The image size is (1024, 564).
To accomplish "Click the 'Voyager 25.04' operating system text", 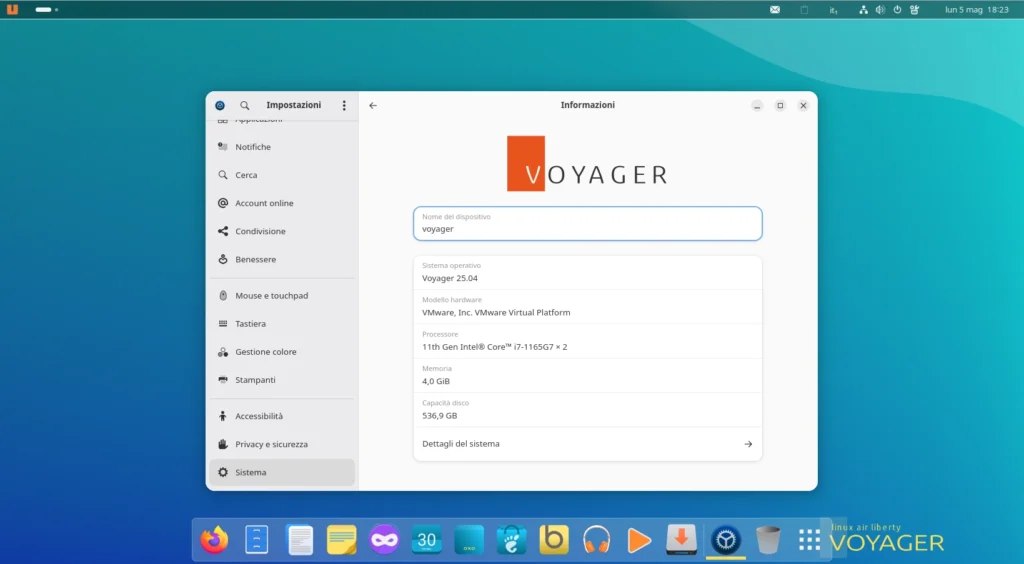I will [x=449, y=278].
